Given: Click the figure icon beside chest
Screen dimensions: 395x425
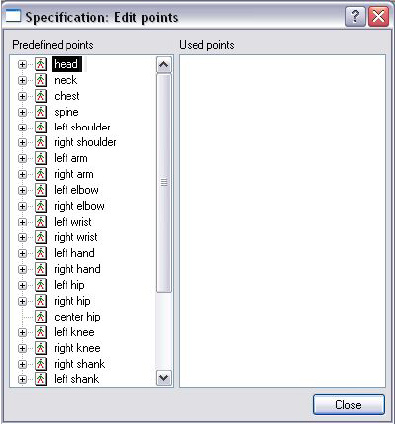Looking at the screenshot, I should tap(41, 96).
